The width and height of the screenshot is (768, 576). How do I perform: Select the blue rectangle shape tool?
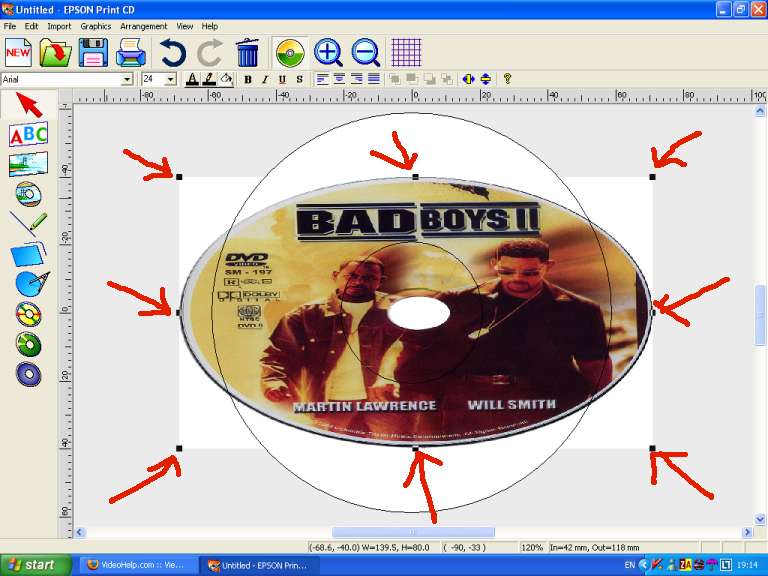point(28,255)
